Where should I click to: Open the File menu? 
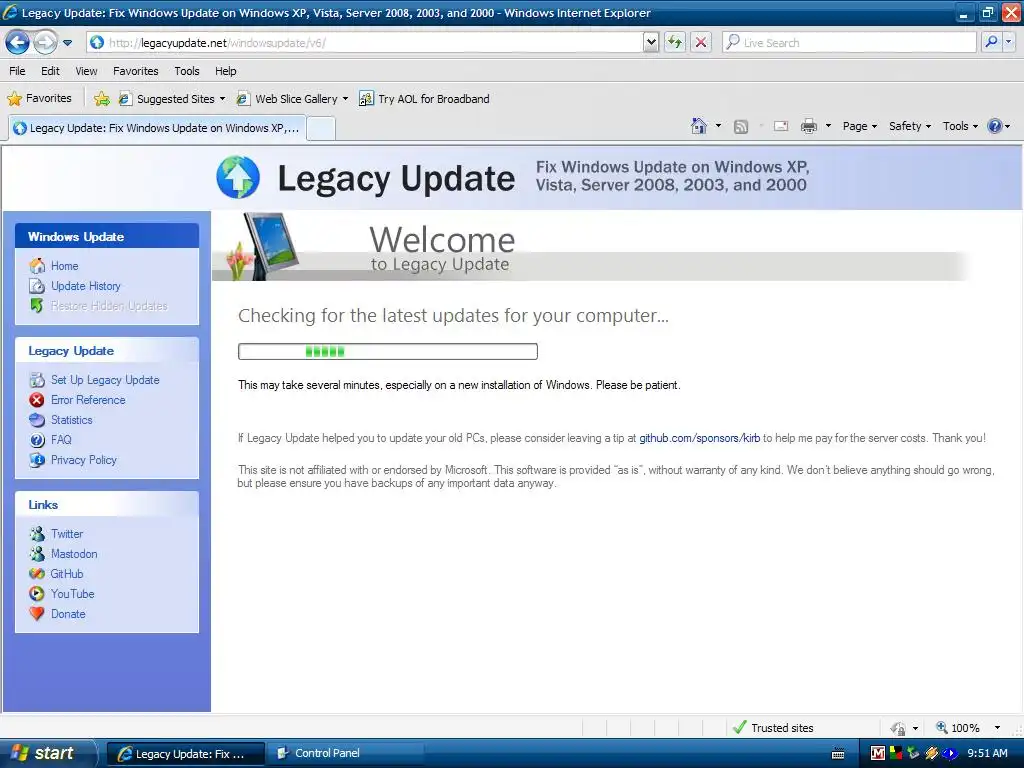[18, 71]
